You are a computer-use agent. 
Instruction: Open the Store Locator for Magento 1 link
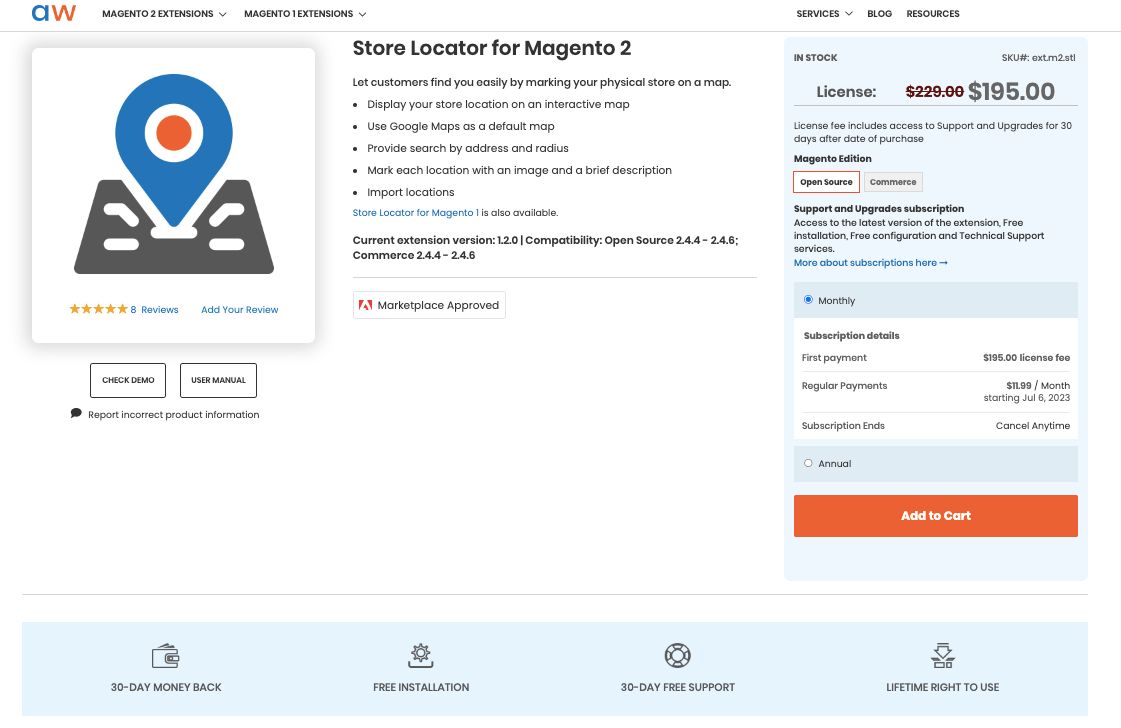click(414, 212)
